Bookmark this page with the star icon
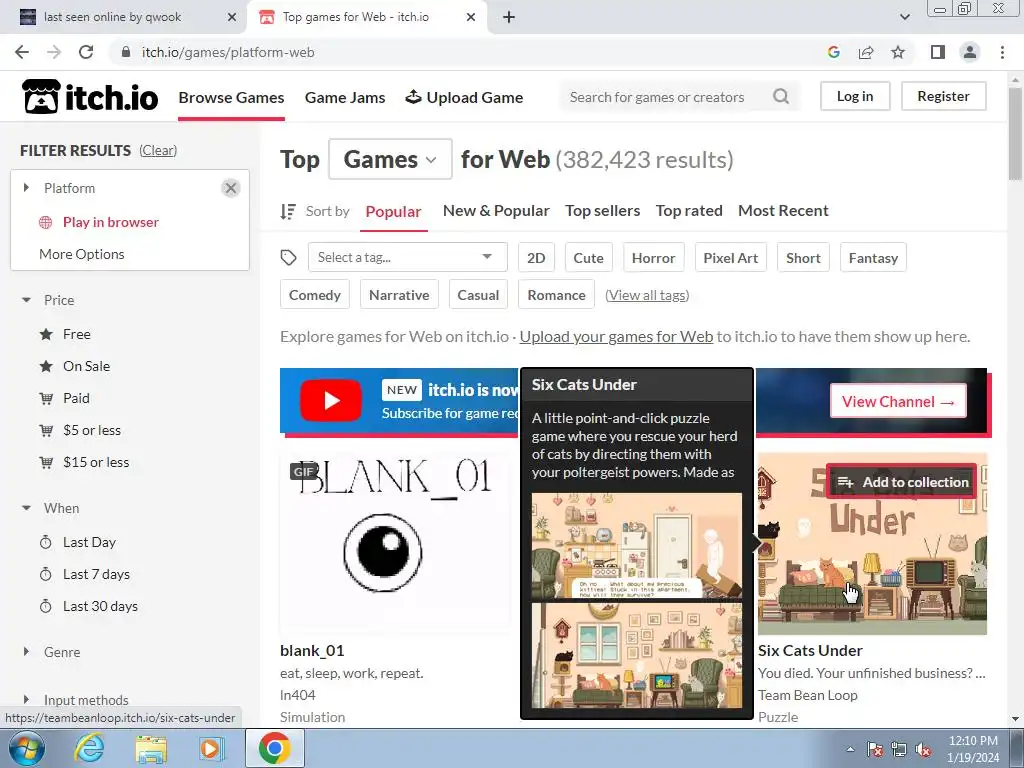Screen dimensions: 1024x768 click(x=898, y=52)
